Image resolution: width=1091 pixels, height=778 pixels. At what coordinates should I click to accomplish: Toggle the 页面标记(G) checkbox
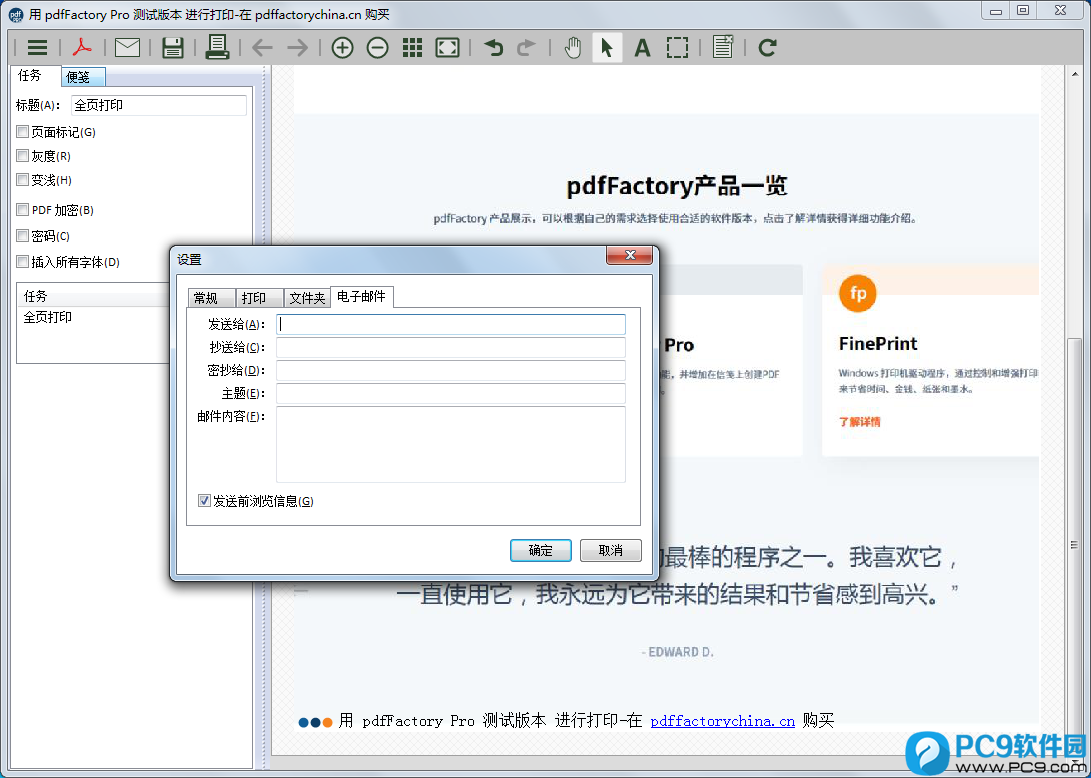(x=23, y=132)
